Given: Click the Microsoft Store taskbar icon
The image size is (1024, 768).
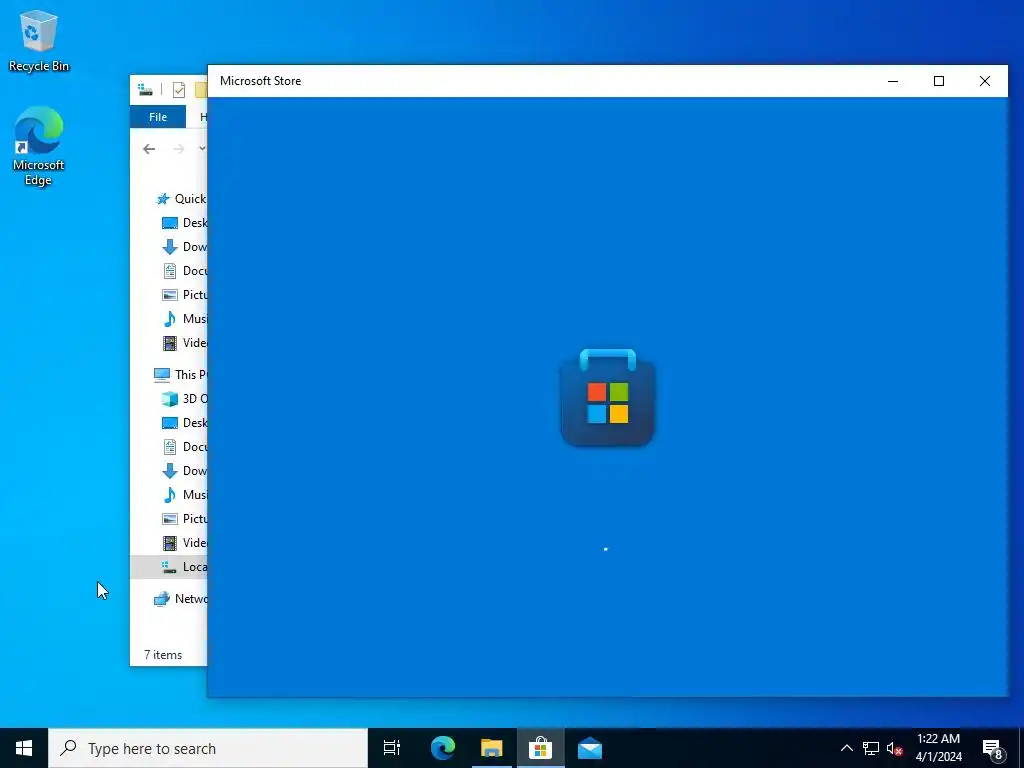Looking at the screenshot, I should [x=541, y=748].
